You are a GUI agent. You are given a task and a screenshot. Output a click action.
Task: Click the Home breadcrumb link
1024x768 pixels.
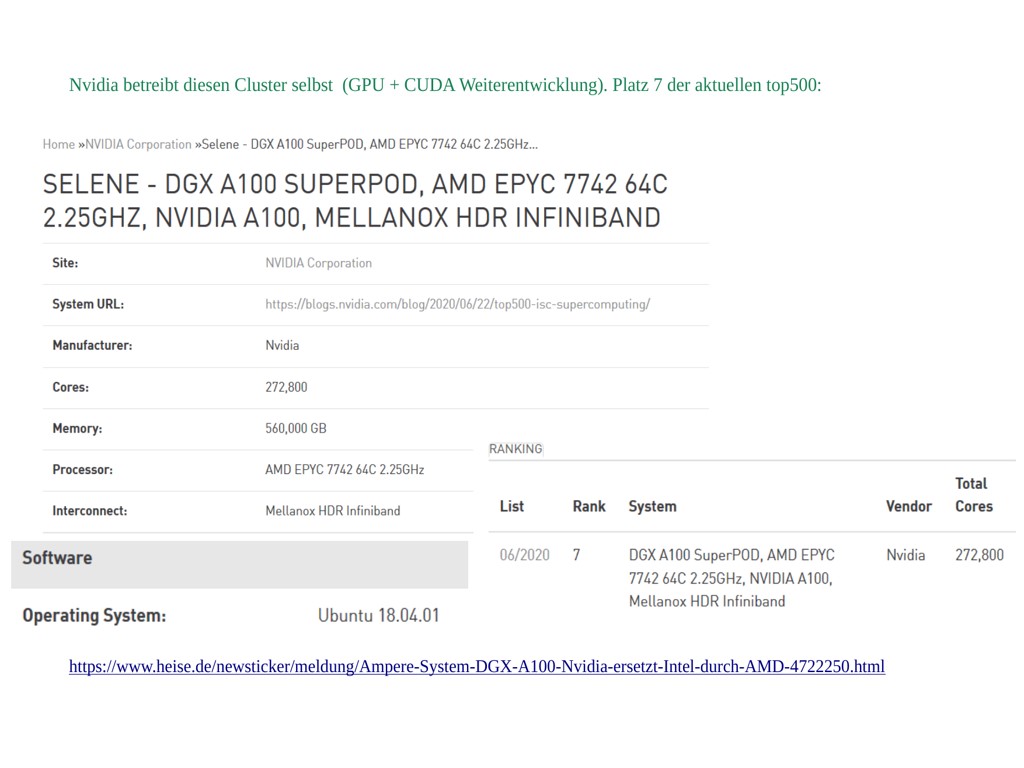[58, 144]
